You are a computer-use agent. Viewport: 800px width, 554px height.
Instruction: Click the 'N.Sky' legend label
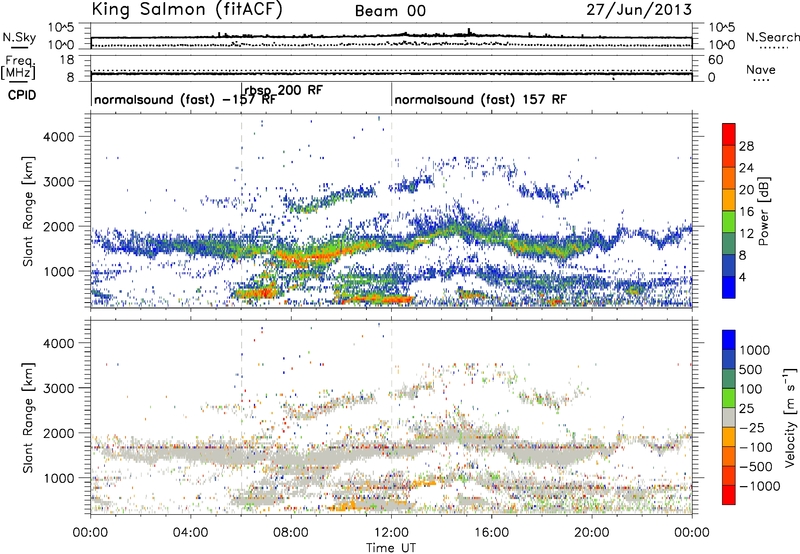click(x=19, y=37)
